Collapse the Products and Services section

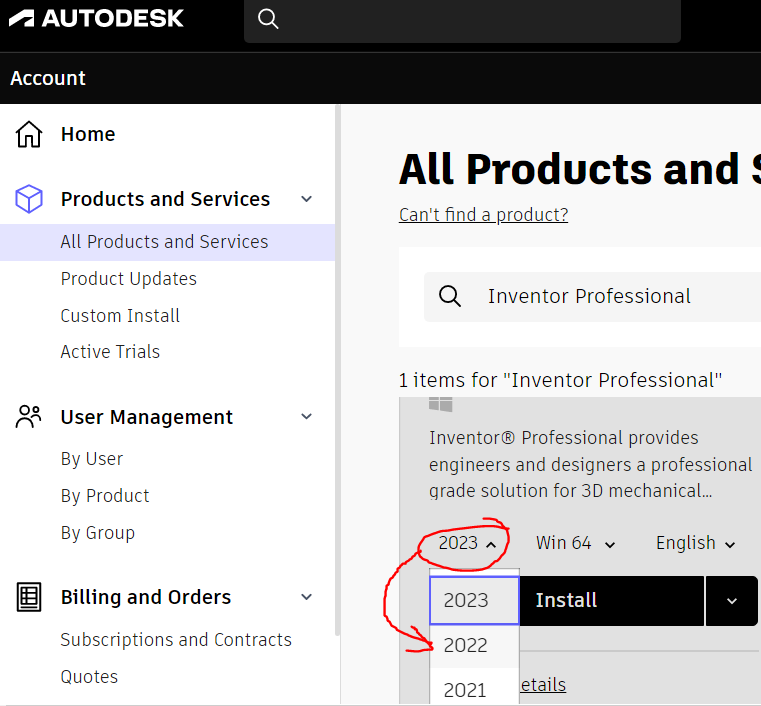tap(307, 199)
